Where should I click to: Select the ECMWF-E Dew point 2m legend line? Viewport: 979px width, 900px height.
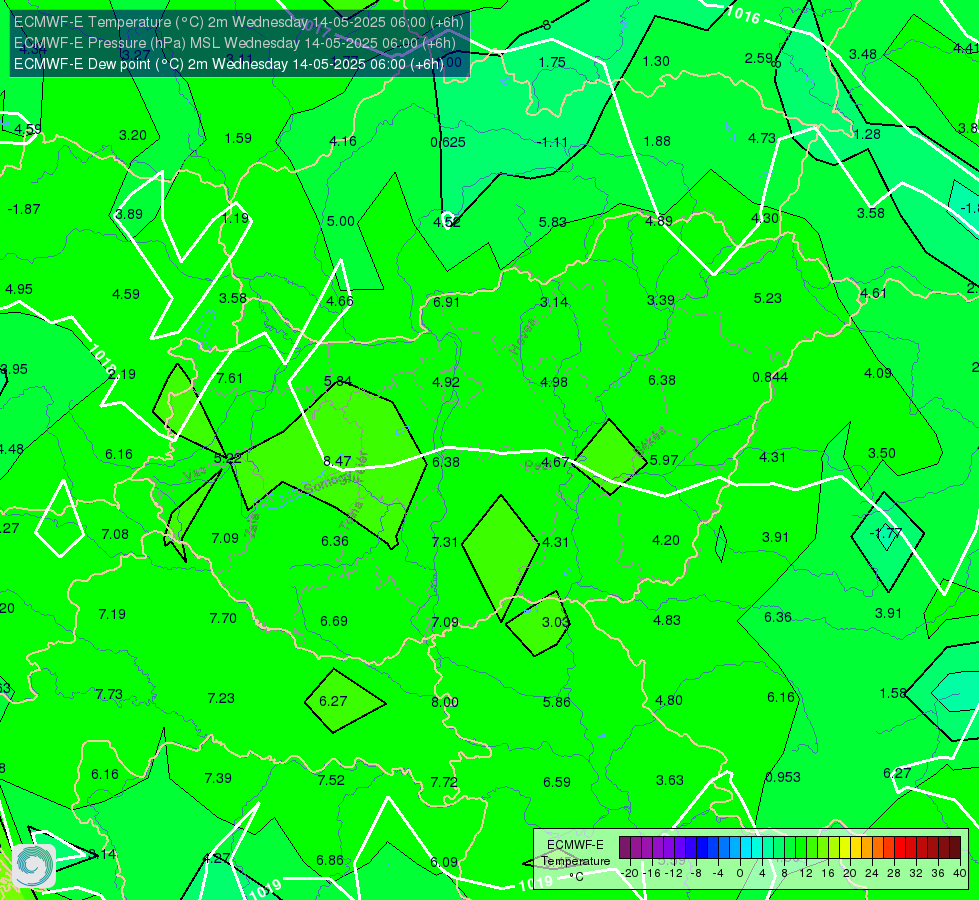tap(229, 64)
